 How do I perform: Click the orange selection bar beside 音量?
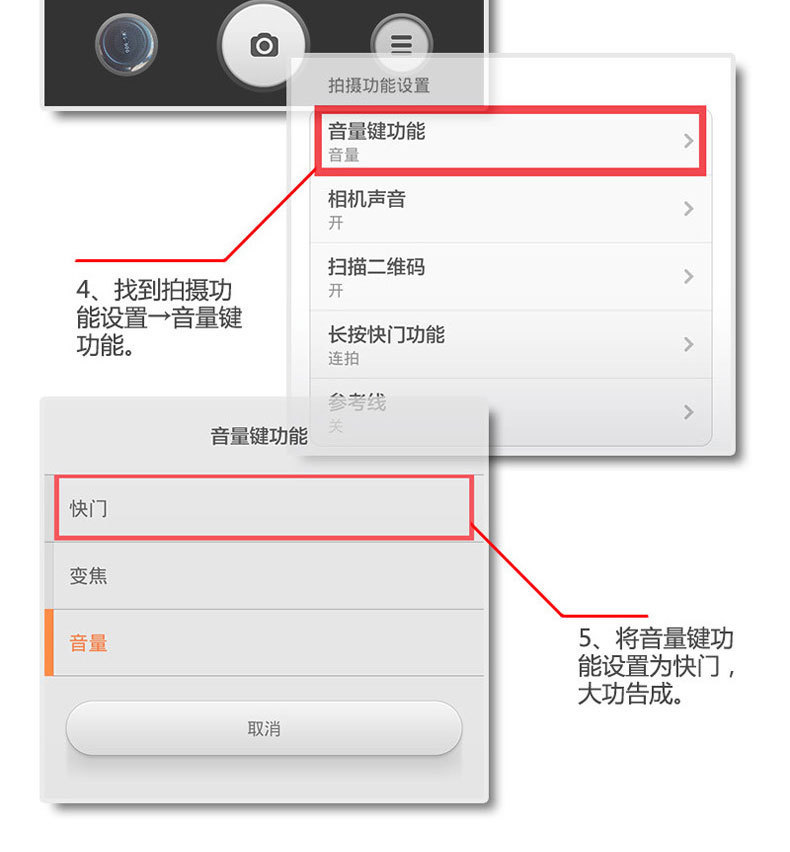coord(49,643)
